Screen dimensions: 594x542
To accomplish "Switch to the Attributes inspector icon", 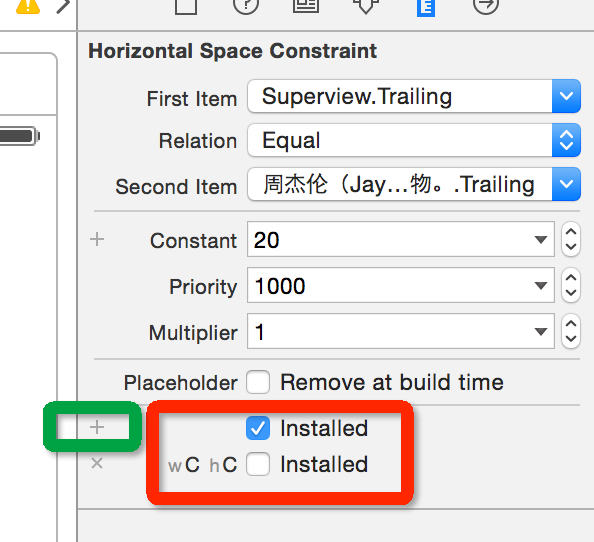I will point(366,5).
